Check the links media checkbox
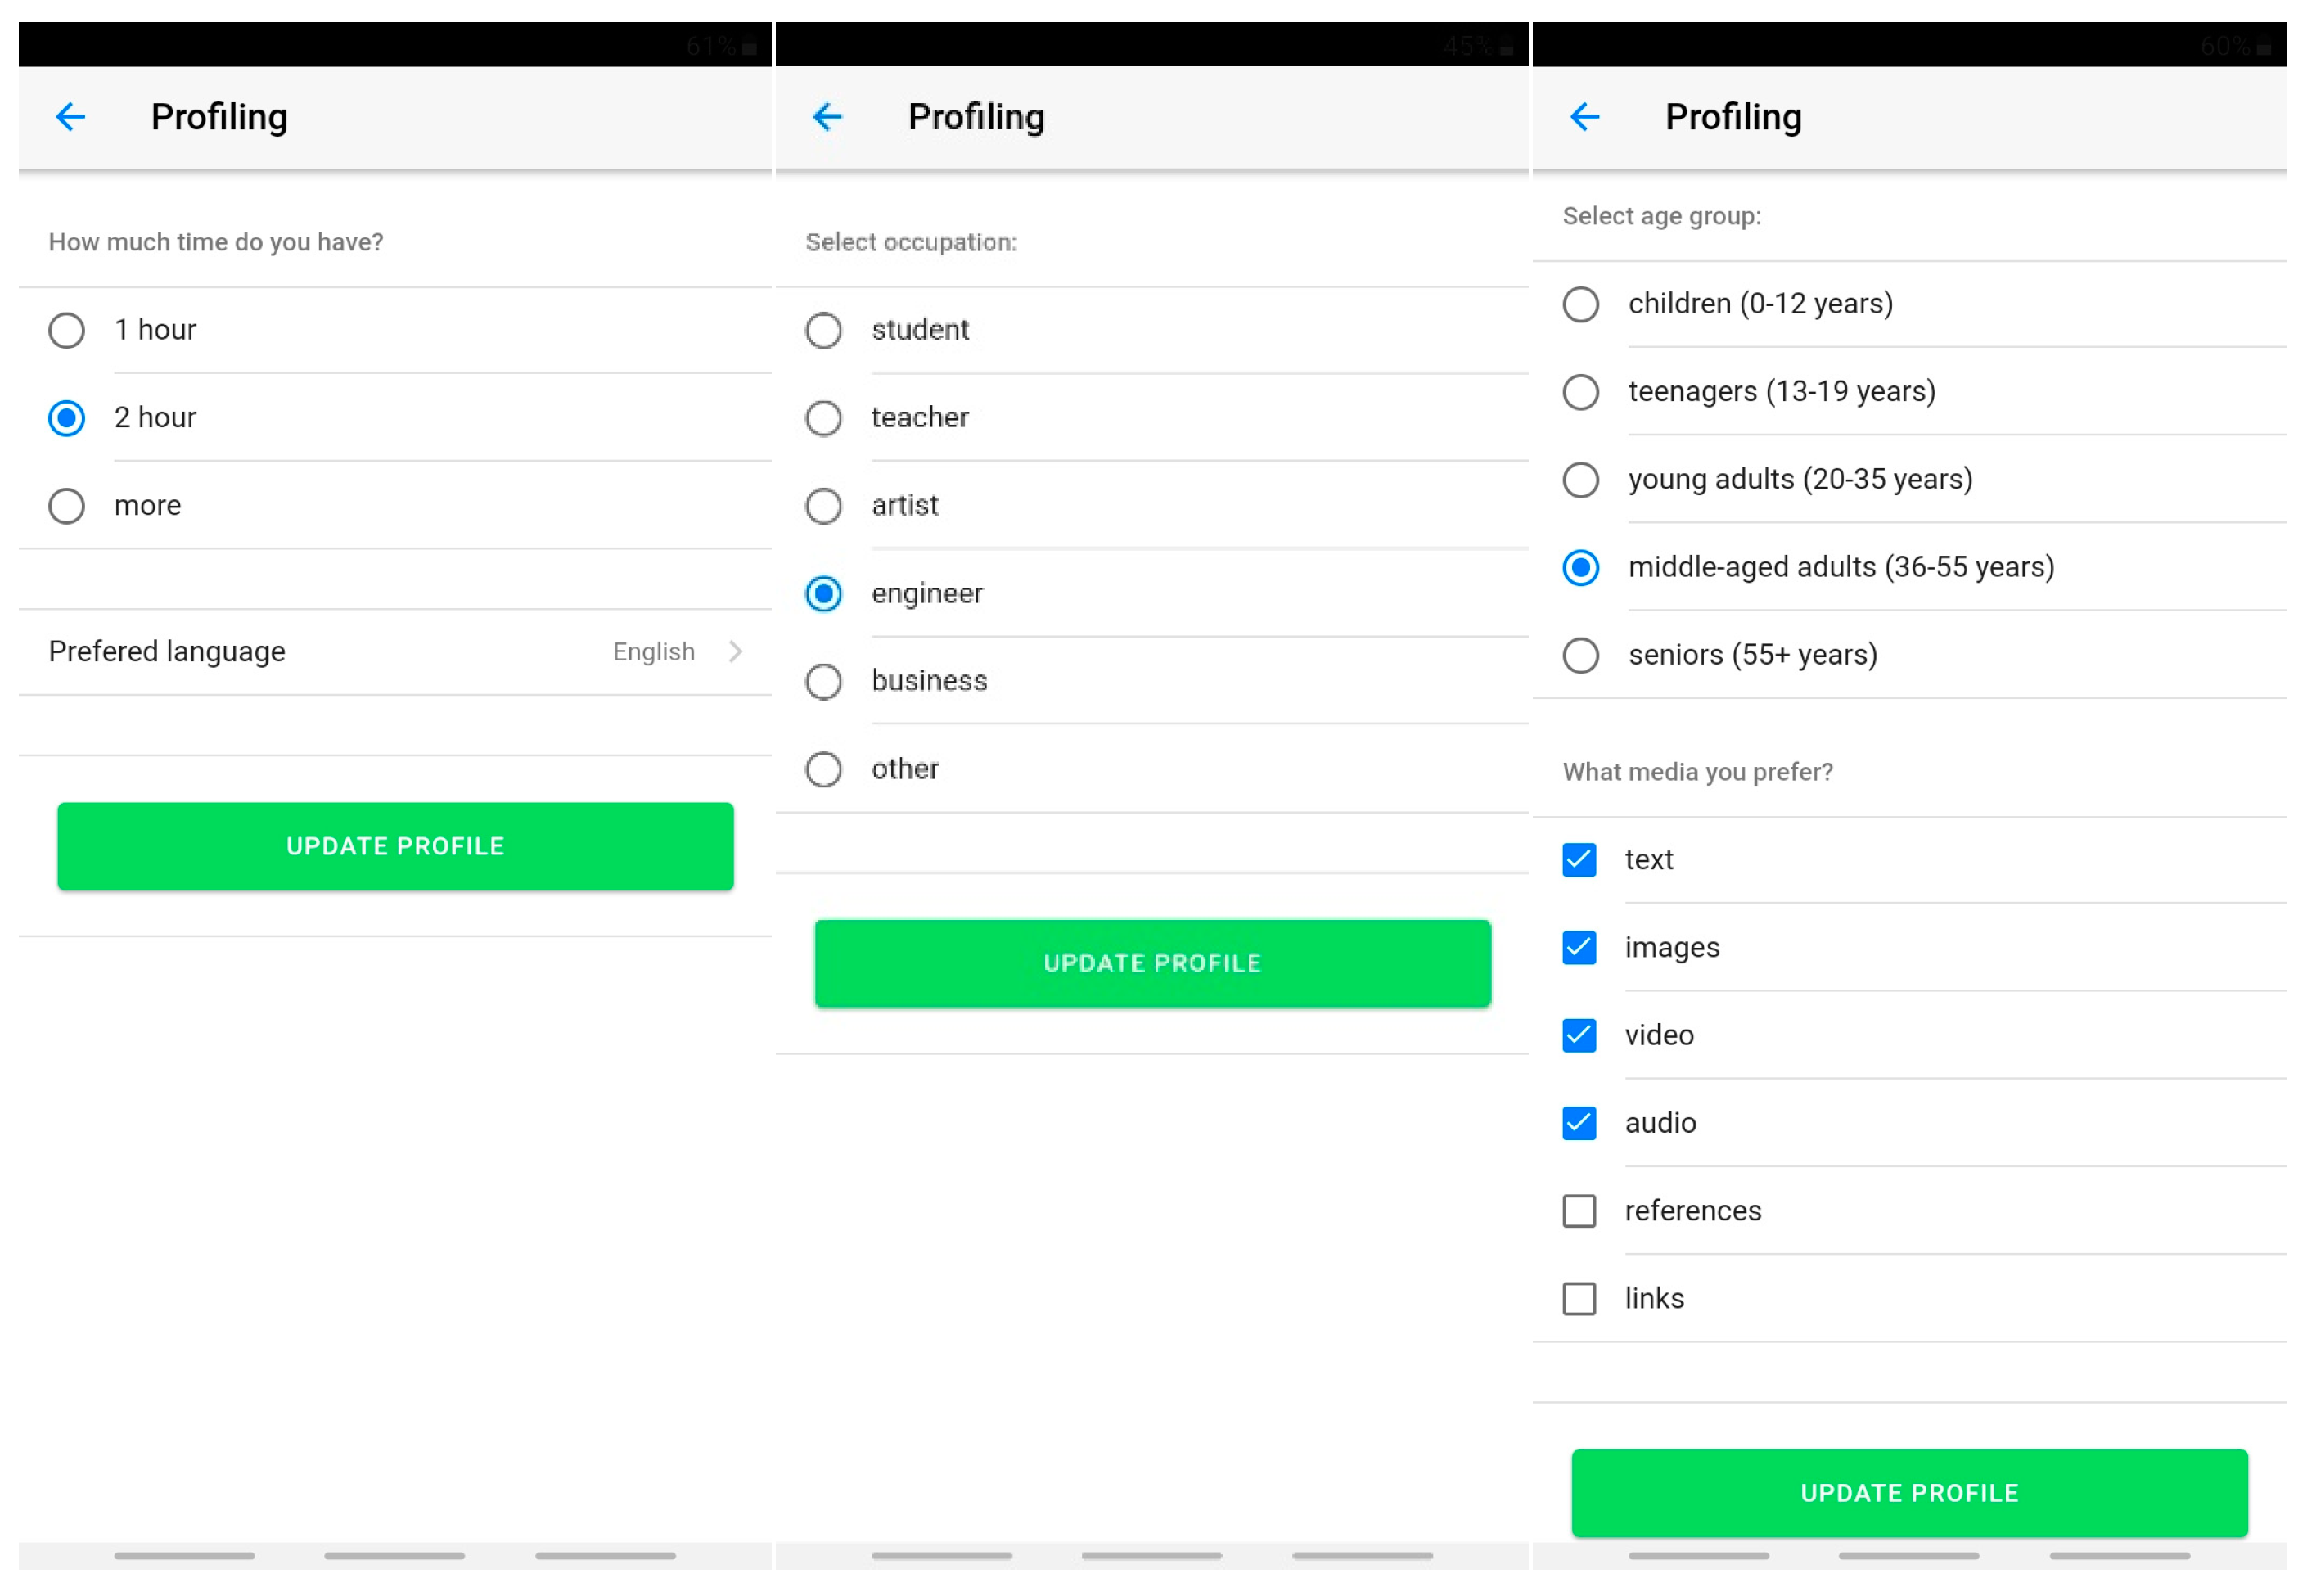This screenshot has height=1596, width=2307. tap(1579, 1298)
